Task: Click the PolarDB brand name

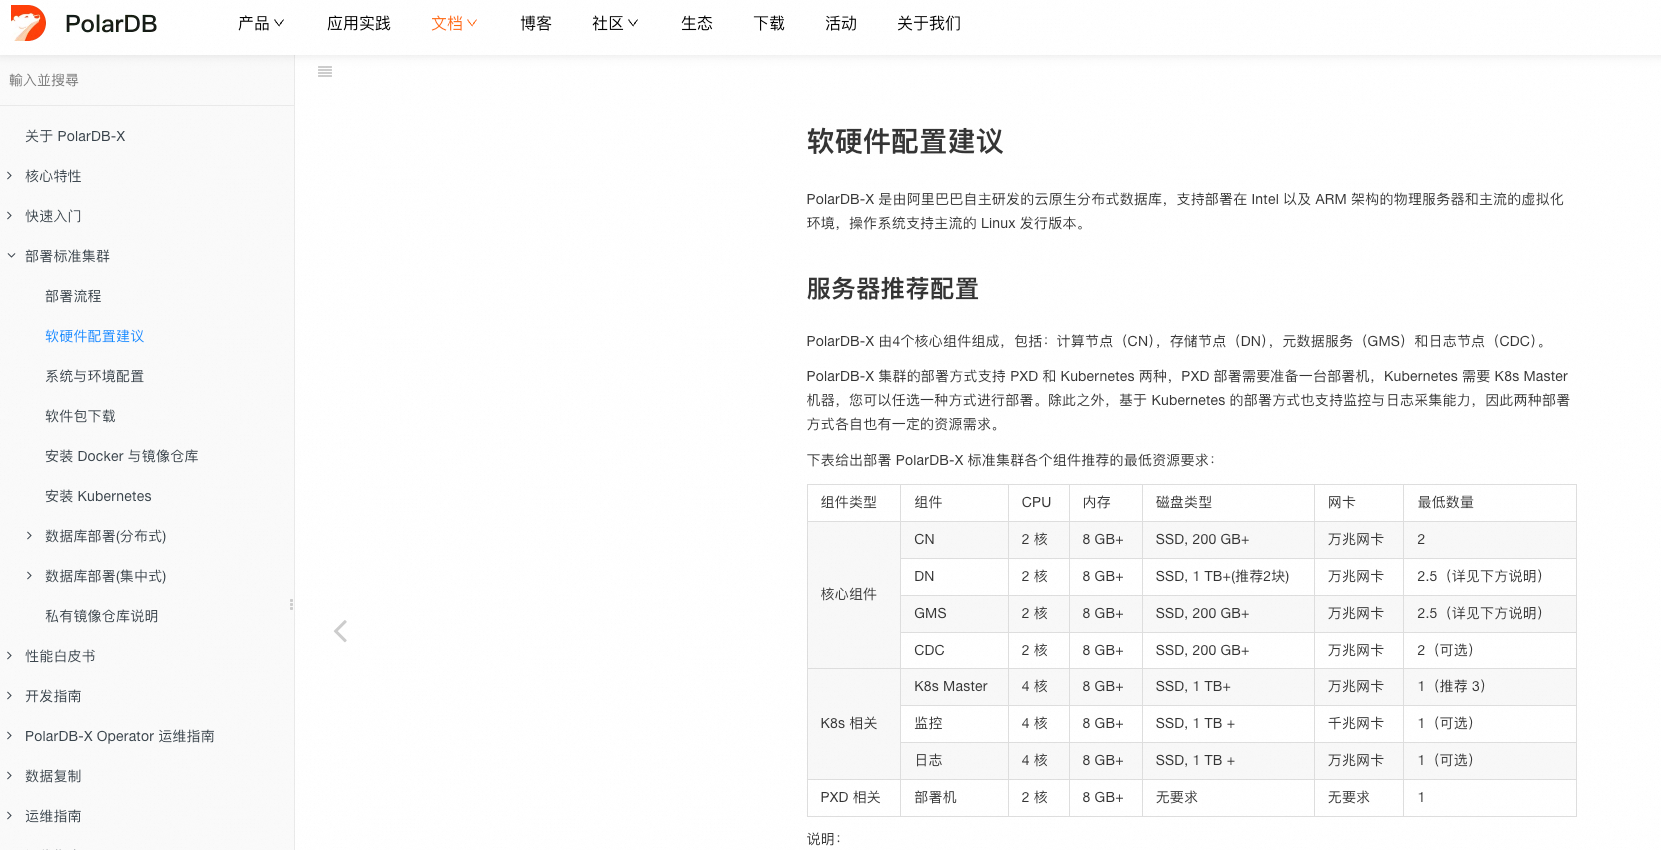Action: point(111,24)
